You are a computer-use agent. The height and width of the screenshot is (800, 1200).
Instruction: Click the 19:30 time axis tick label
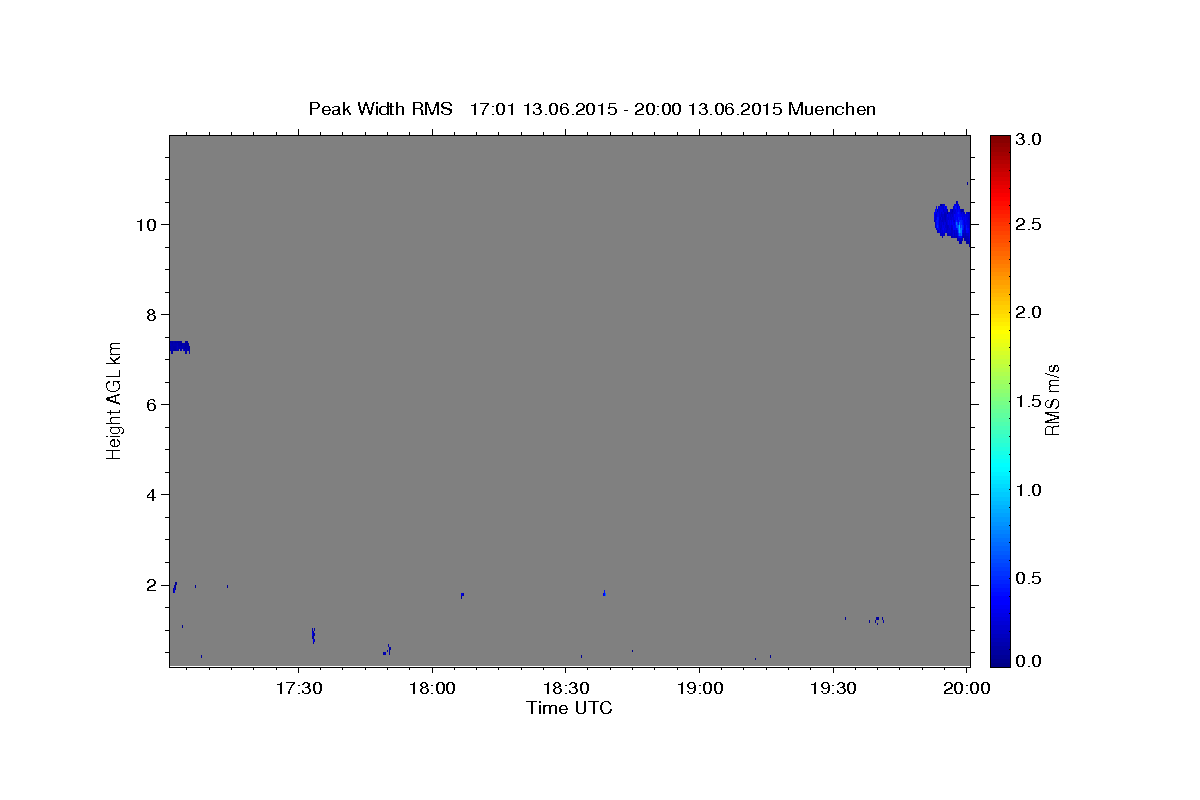pyautogui.click(x=833, y=688)
